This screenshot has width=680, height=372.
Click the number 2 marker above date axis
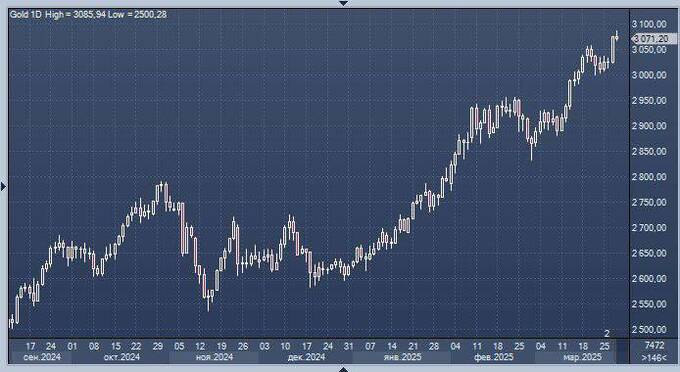coord(607,333)
